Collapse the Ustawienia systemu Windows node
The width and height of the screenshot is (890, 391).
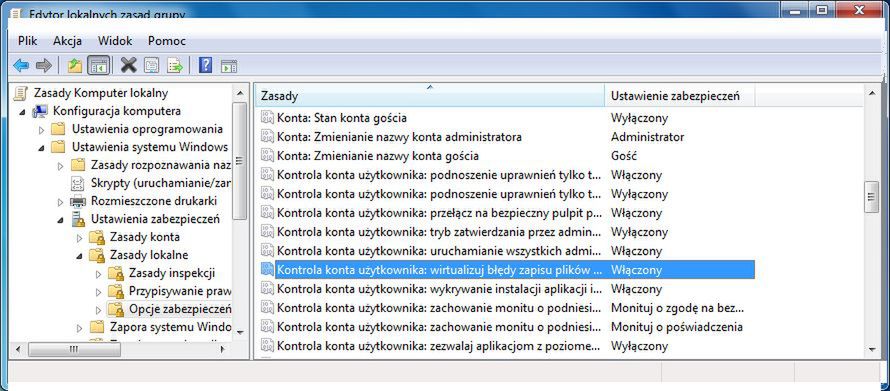click(41, 148)
